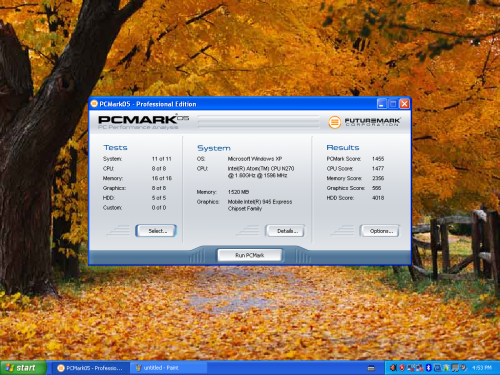The width and height of the screenshot is (500, 375).
Task: Click the clock showing 4:53 PM
Action: 482,368
